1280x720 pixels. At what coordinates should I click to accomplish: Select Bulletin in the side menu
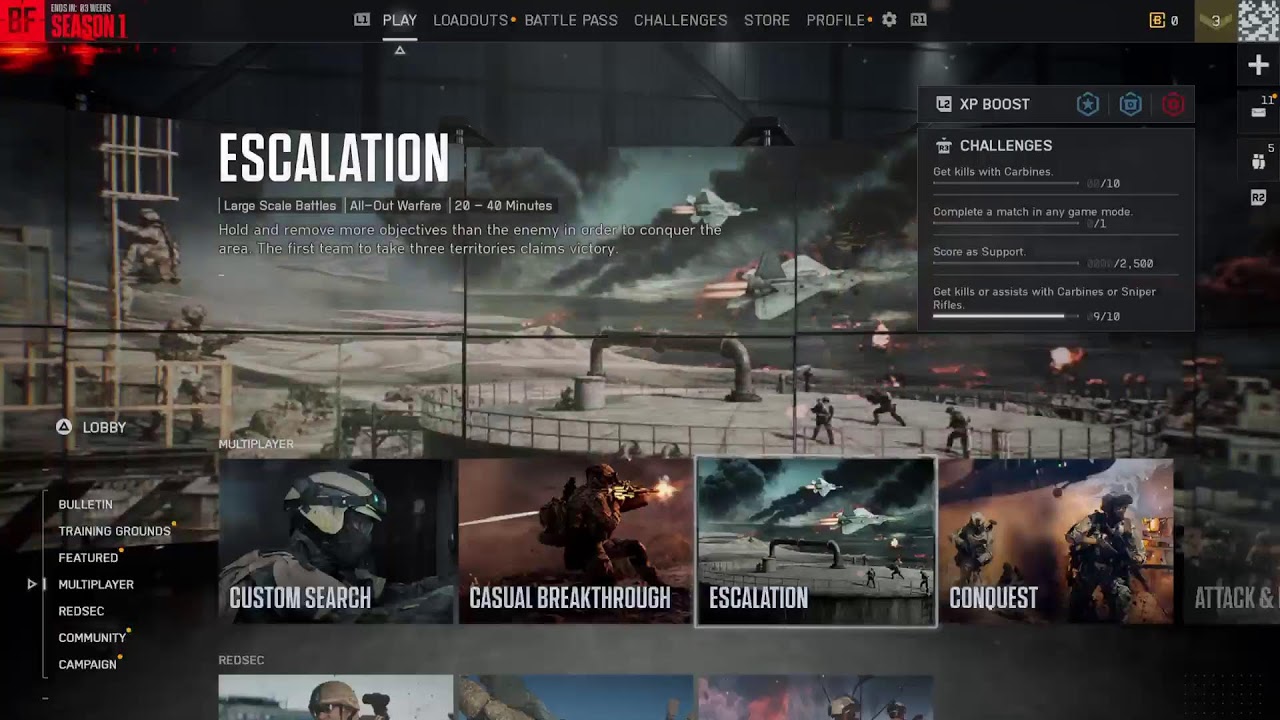85,505
